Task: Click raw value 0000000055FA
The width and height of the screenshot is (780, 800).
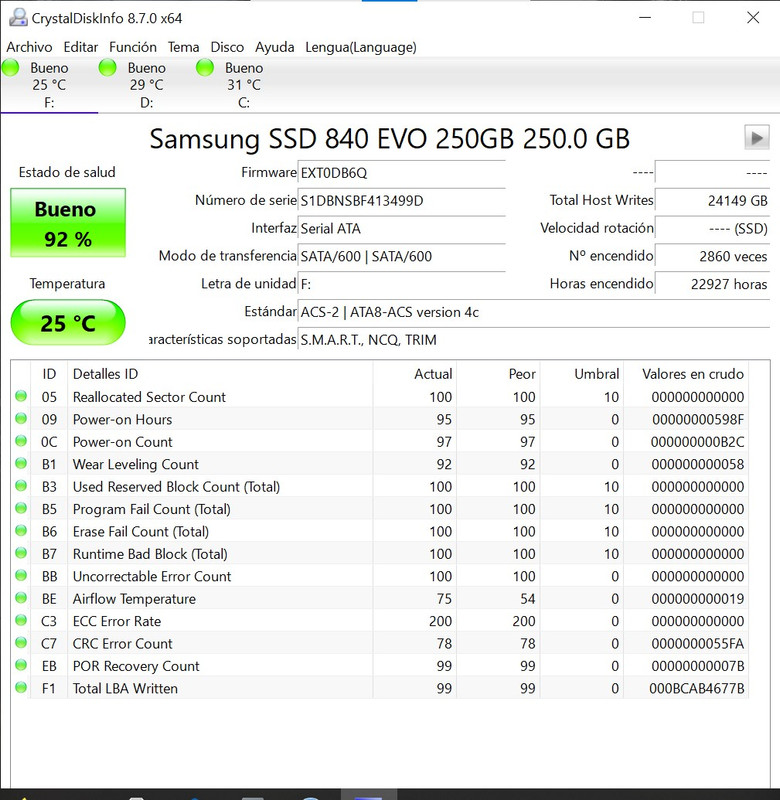Action: (698, 644)
